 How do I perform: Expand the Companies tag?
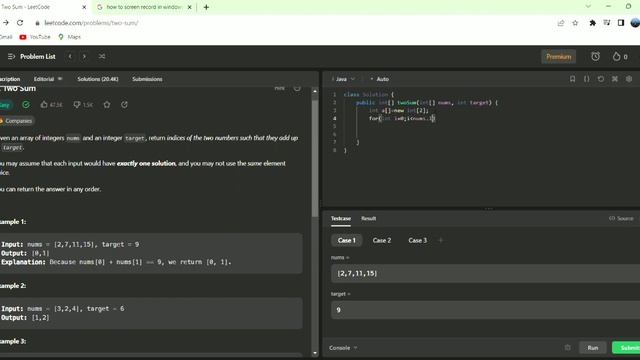[17, 121]
